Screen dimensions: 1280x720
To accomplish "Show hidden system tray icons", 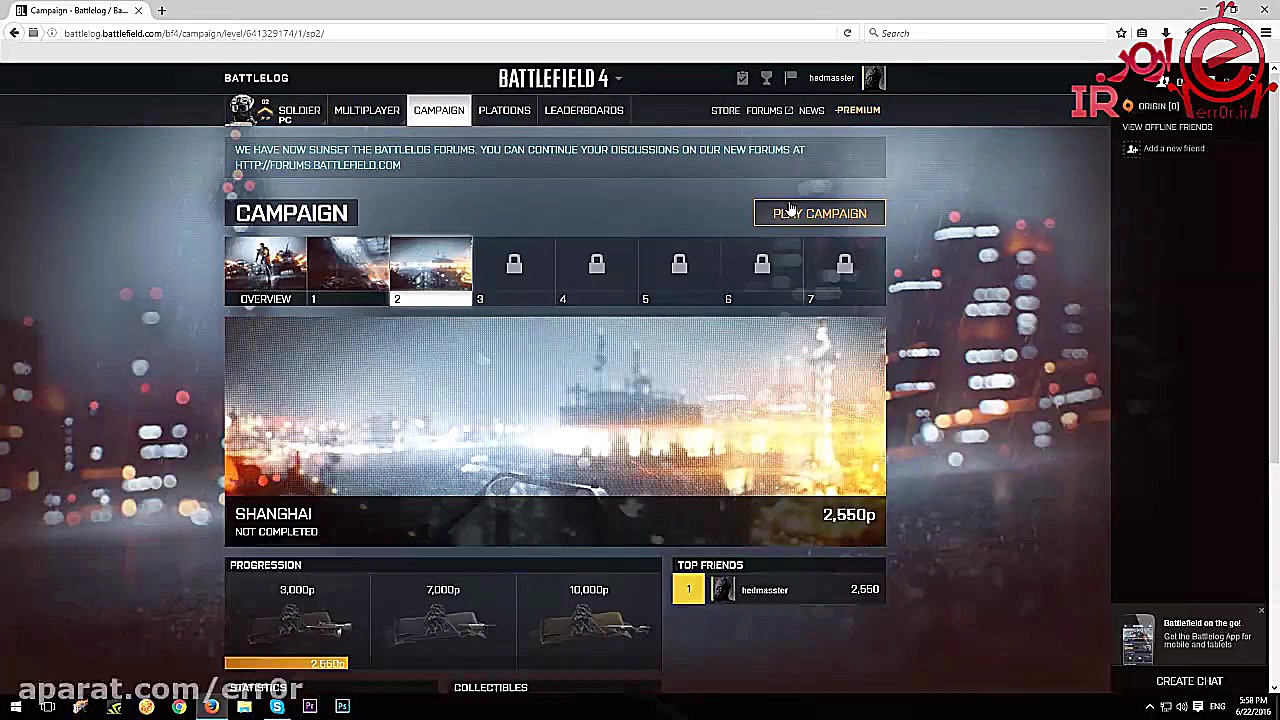I will 1149,707.
